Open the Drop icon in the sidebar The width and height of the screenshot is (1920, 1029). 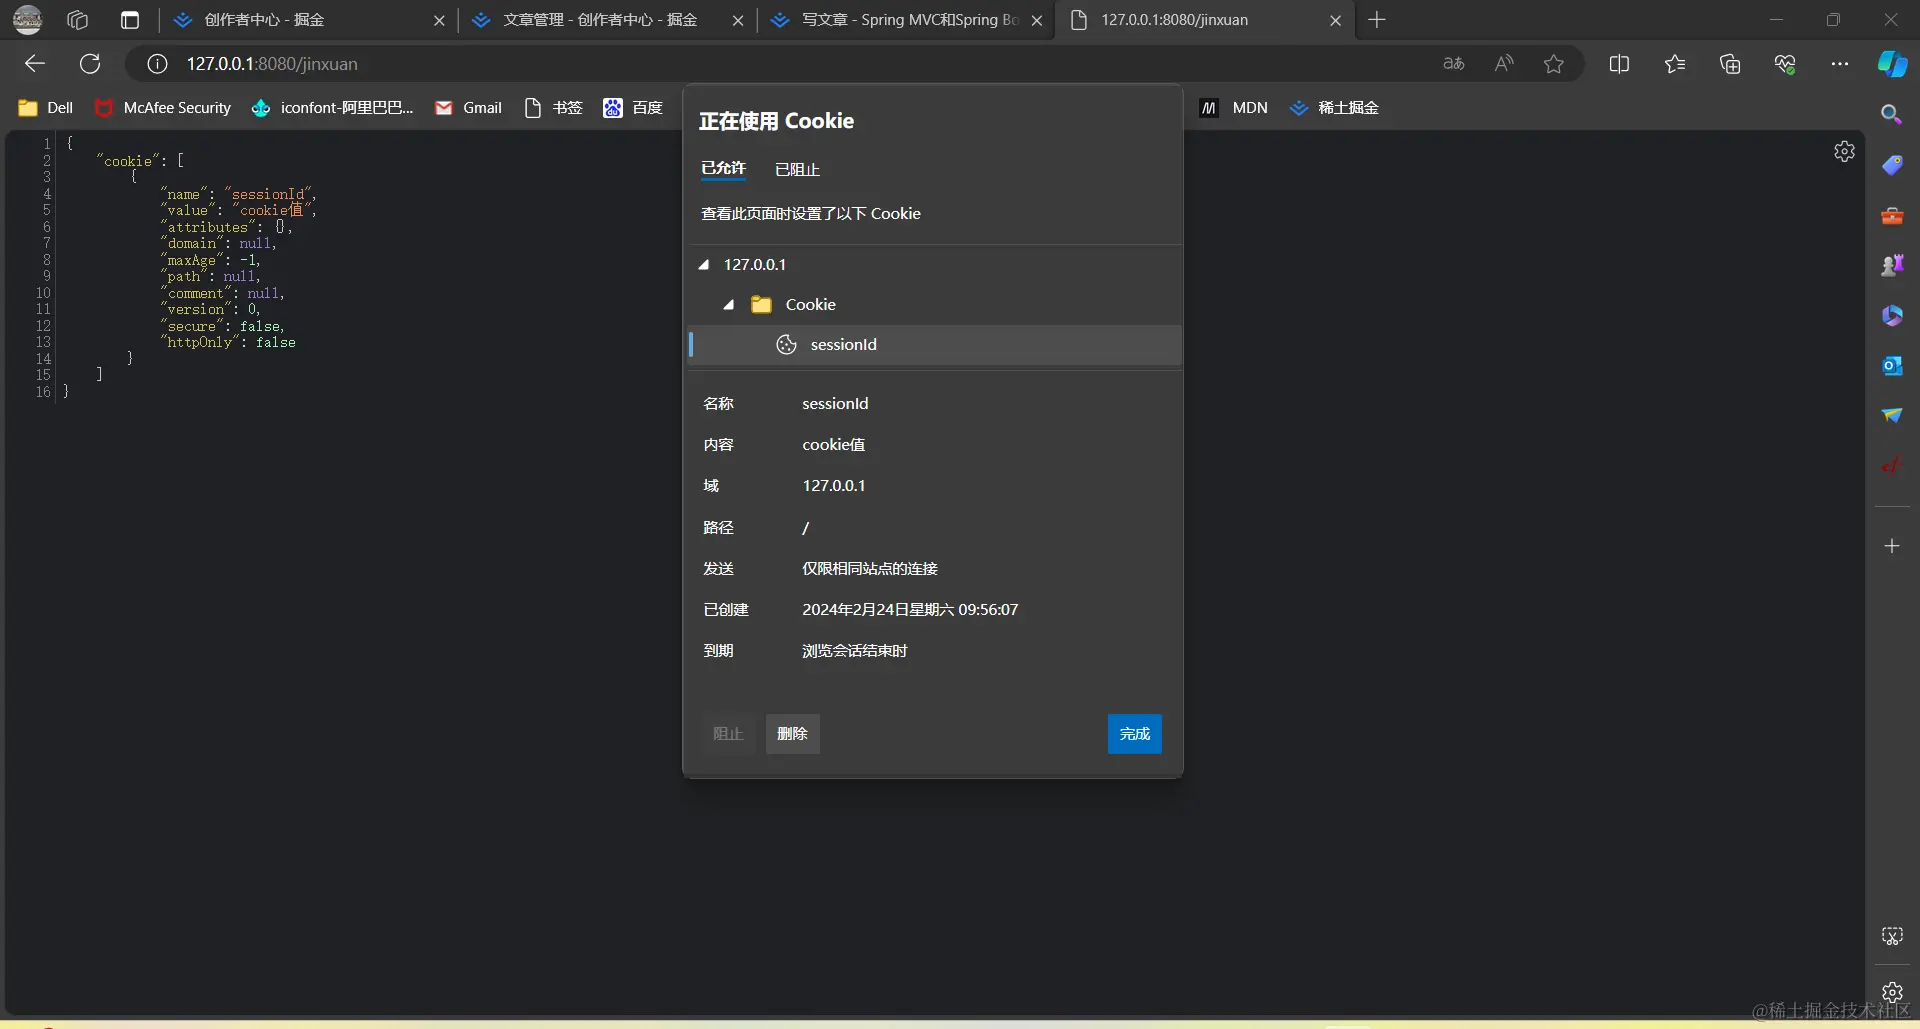click(1892, 415)
